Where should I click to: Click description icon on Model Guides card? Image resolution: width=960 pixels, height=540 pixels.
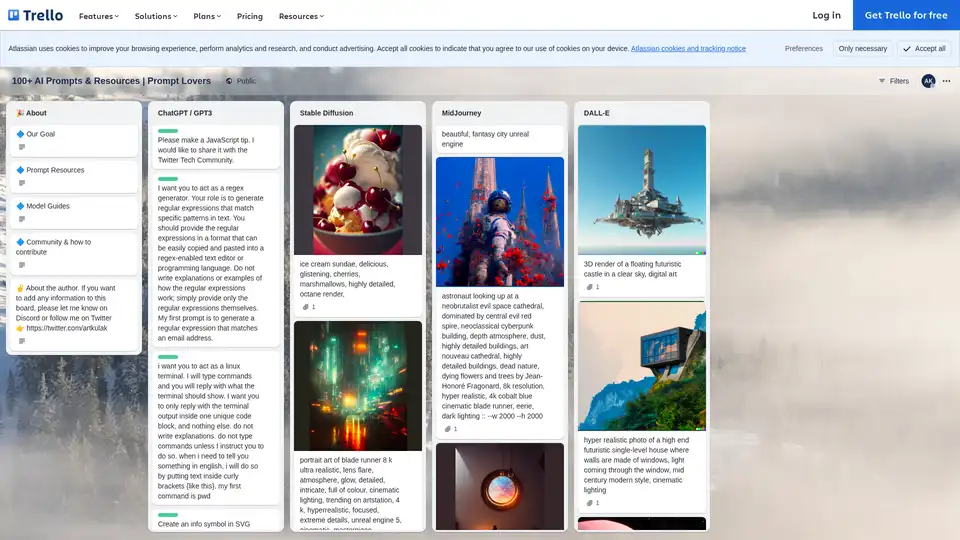(x=22, y=219)
